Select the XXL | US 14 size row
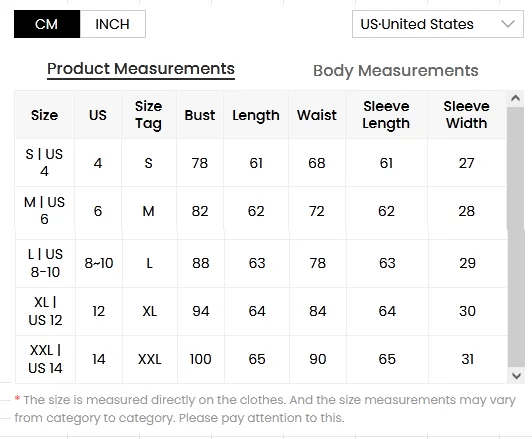This screenshot has width=532, height=439. (x=261, y=359)
